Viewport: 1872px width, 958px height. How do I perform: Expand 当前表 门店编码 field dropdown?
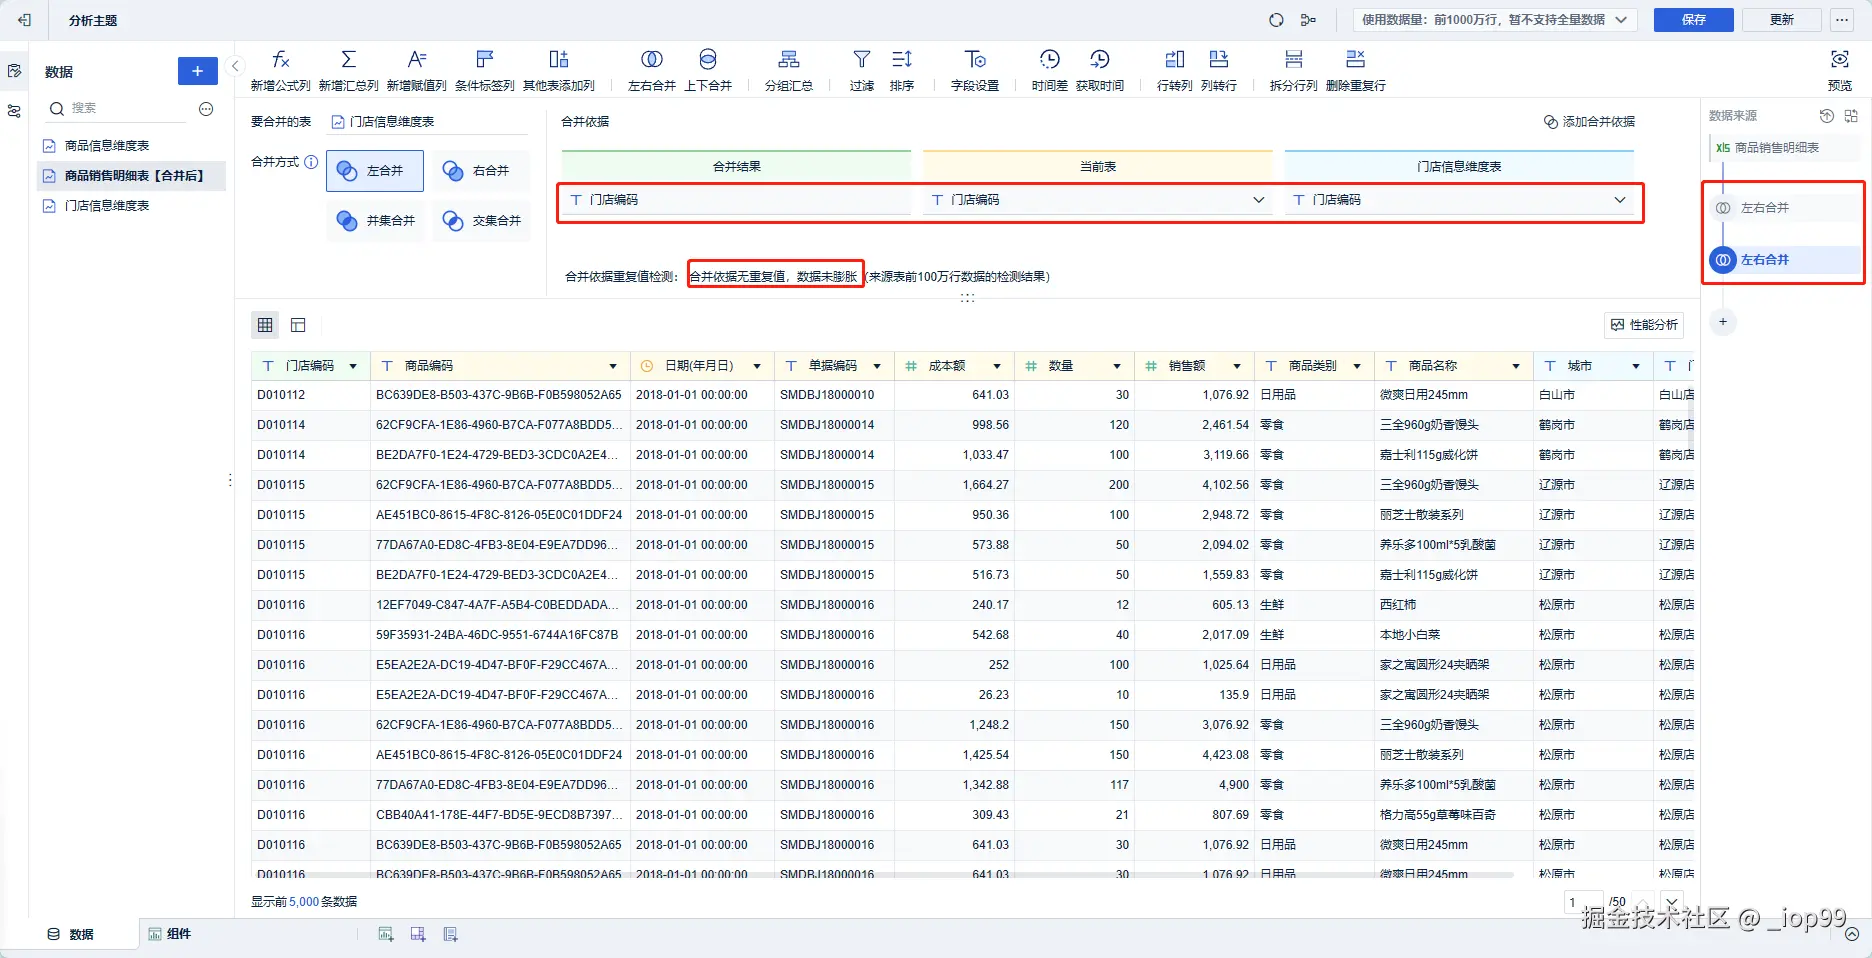click(1258, 200)
